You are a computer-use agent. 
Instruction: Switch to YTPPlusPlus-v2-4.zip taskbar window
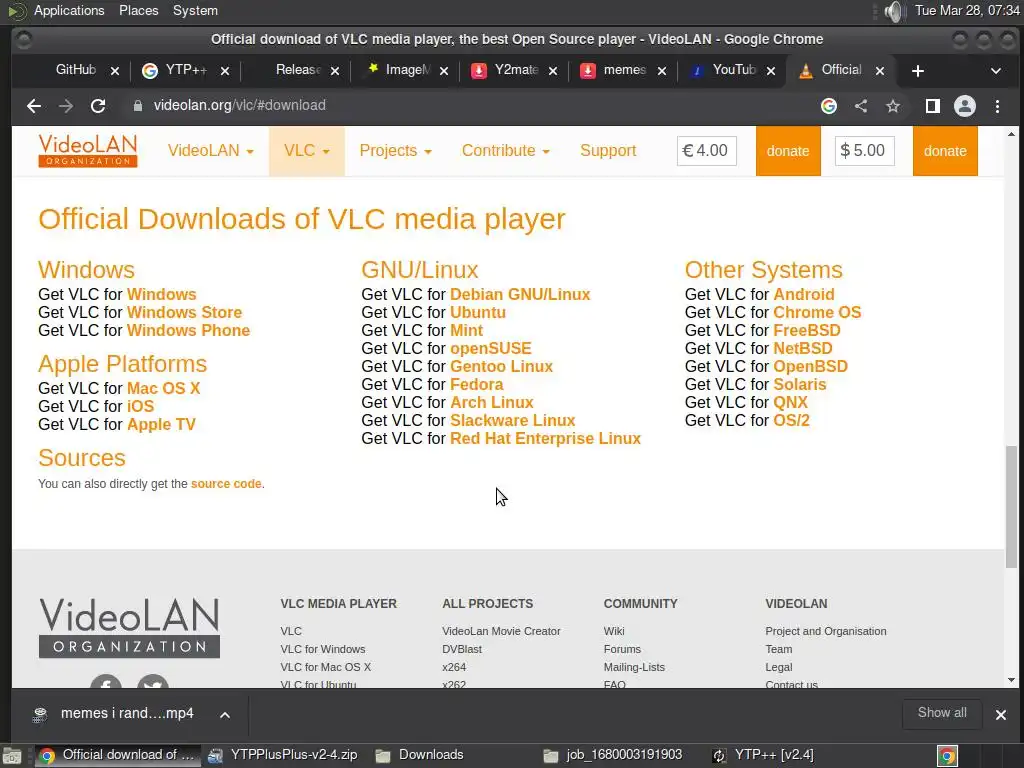tap(283, 756)
